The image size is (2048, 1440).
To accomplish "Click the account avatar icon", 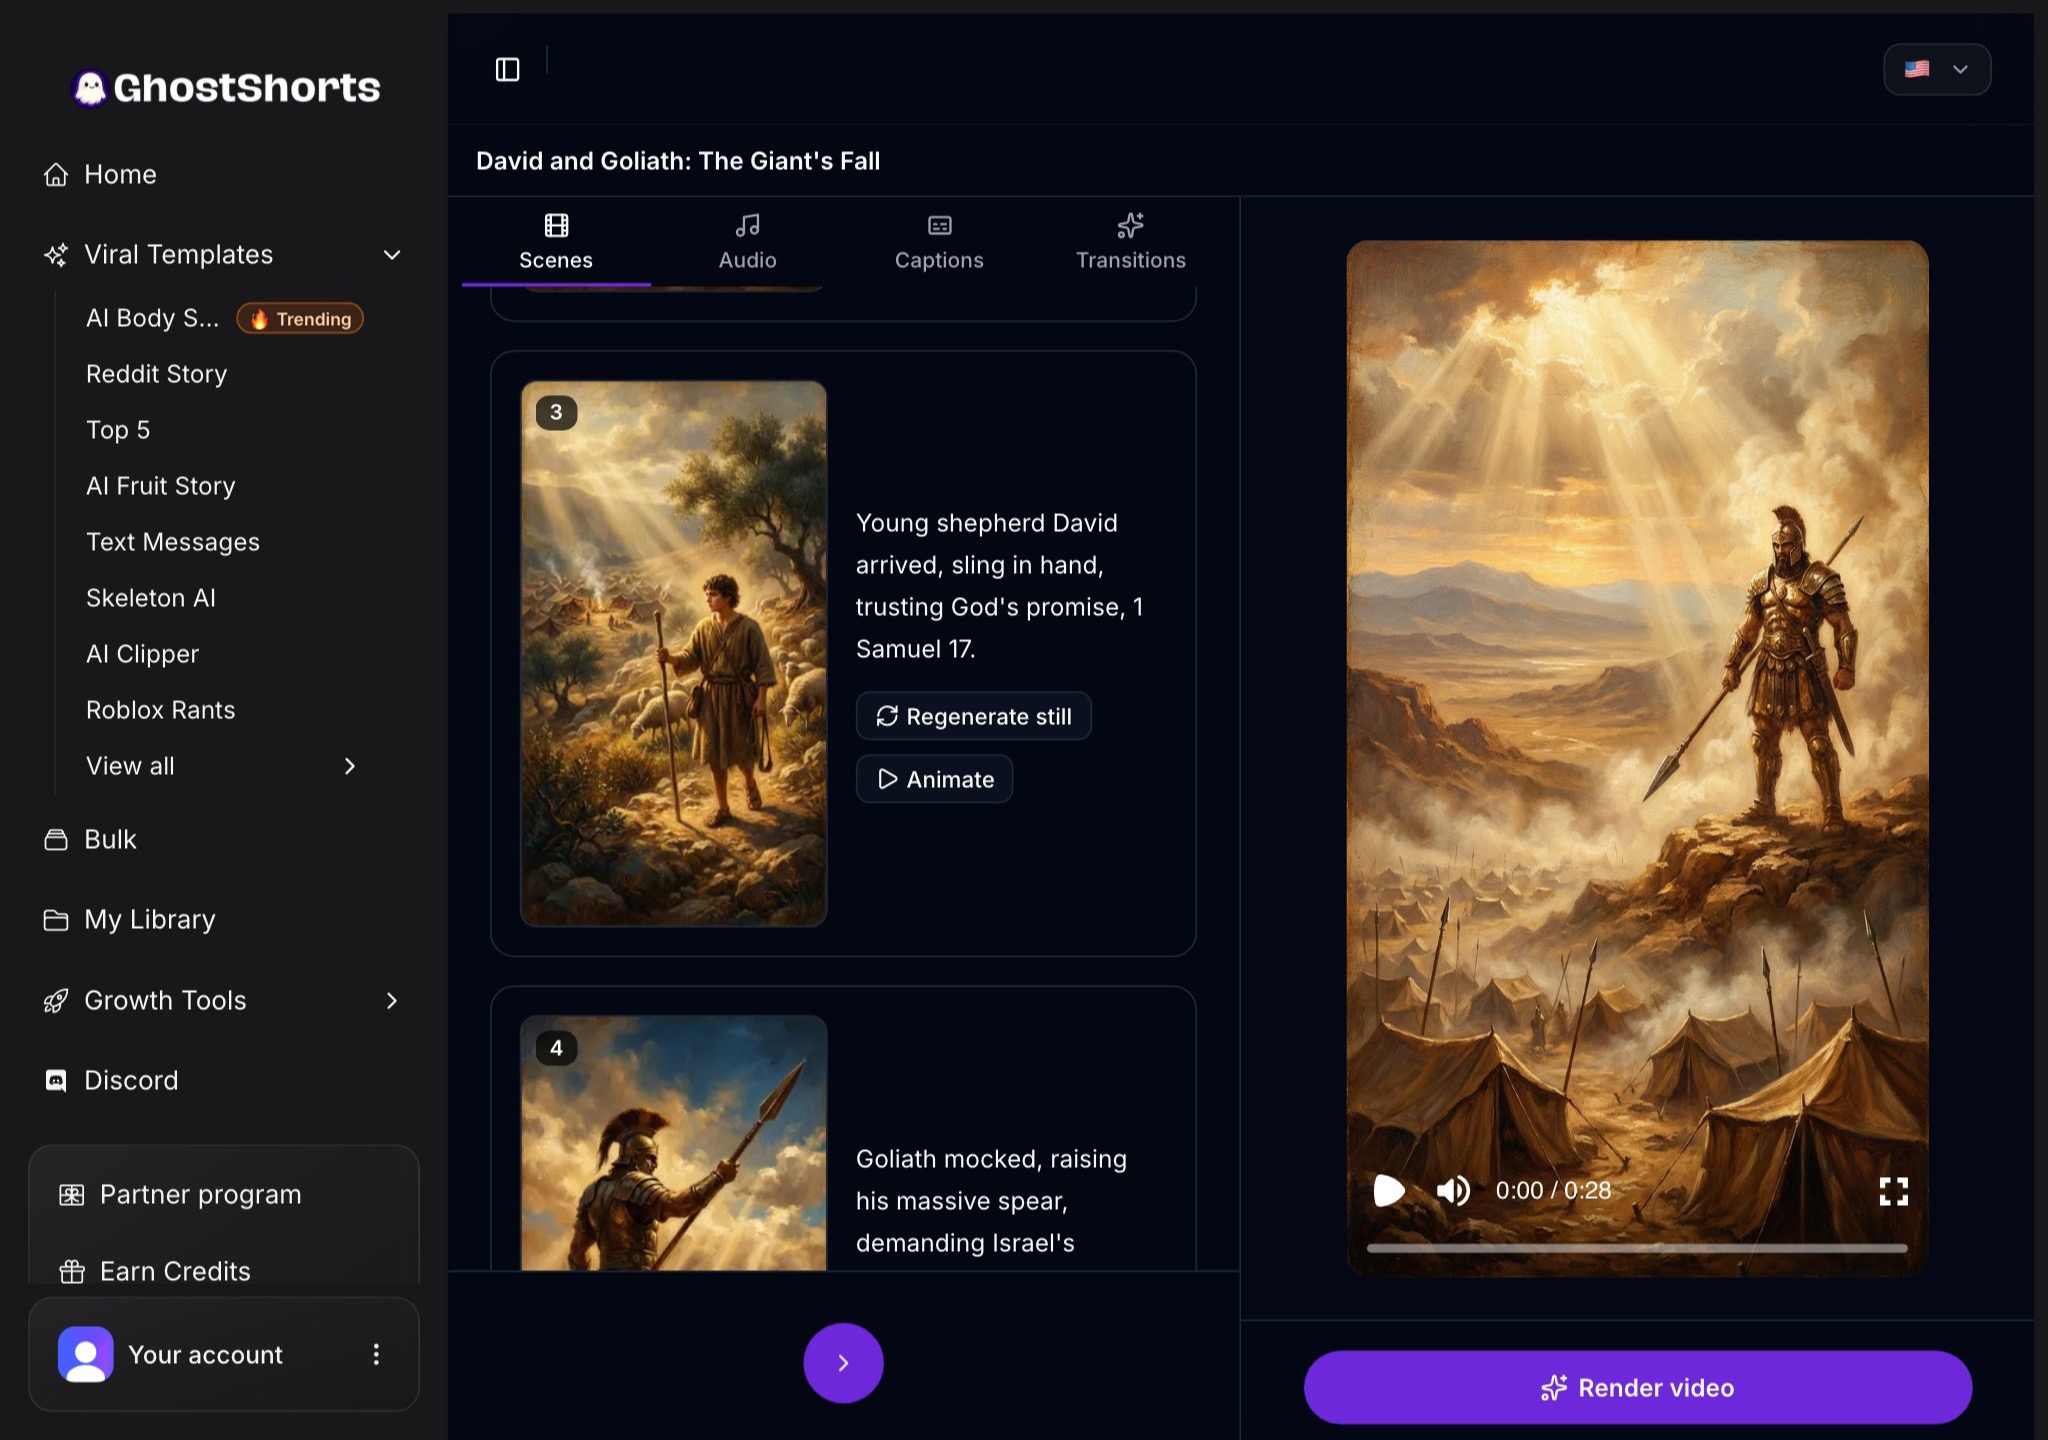I will [86, 1354].
